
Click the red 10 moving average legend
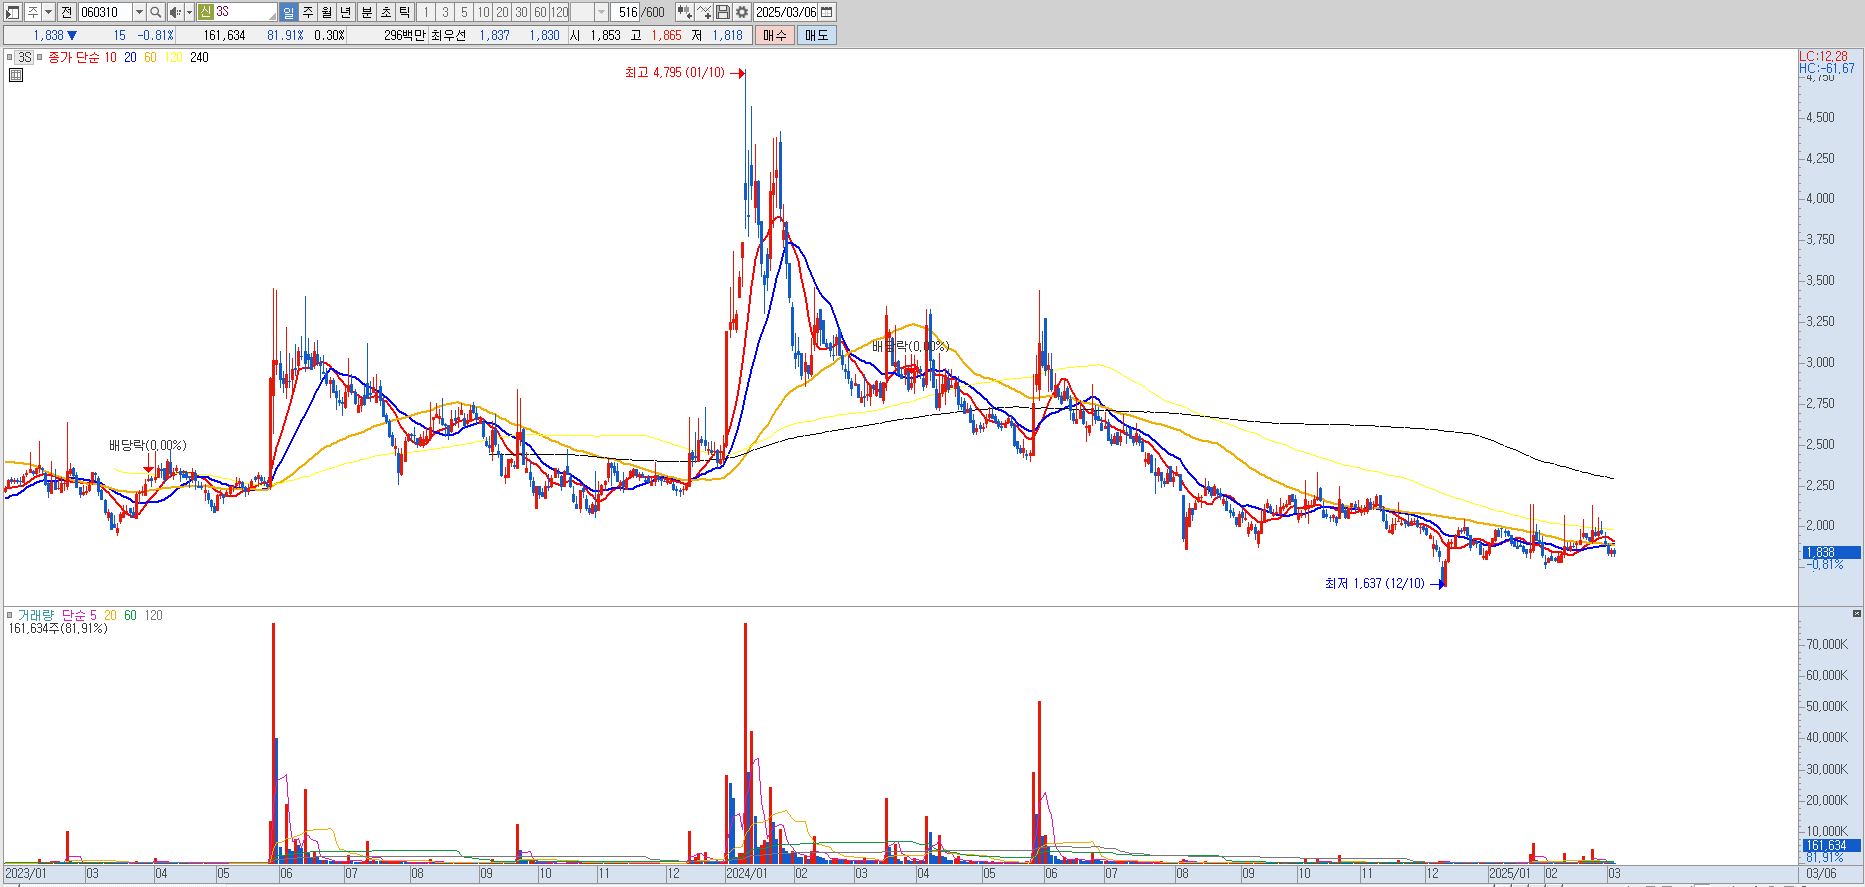[x=110, y=58]
